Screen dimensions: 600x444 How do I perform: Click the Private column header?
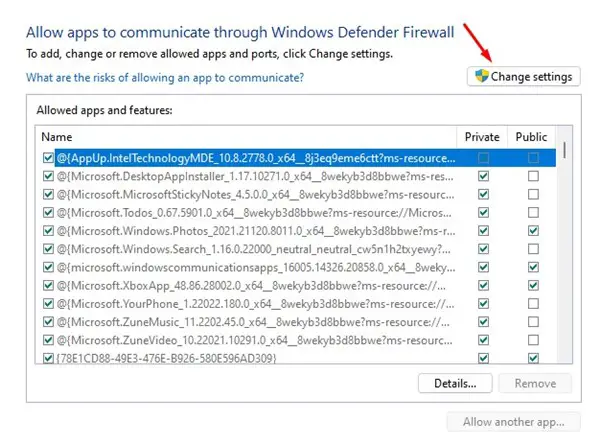pos(482,137)
